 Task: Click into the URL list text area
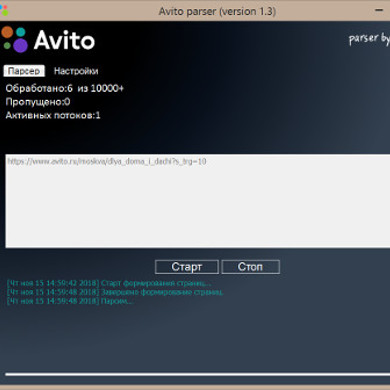tap(197, 201)
